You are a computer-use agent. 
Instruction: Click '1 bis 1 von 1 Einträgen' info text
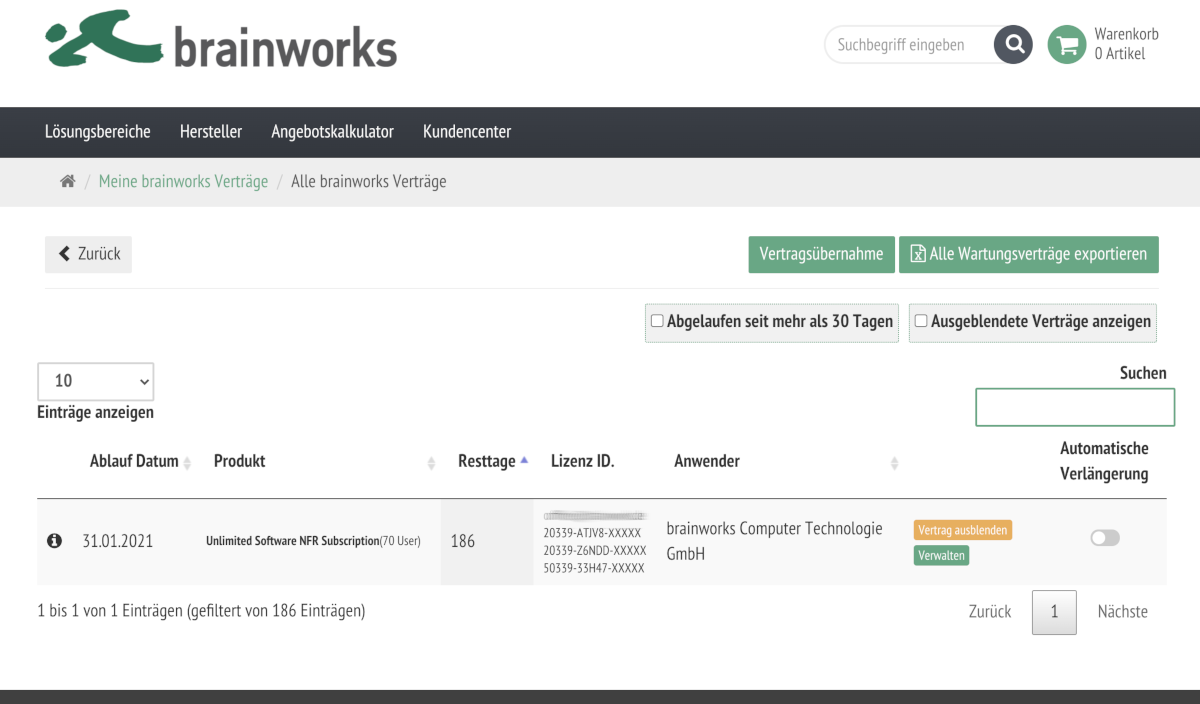tap(201, 611)
